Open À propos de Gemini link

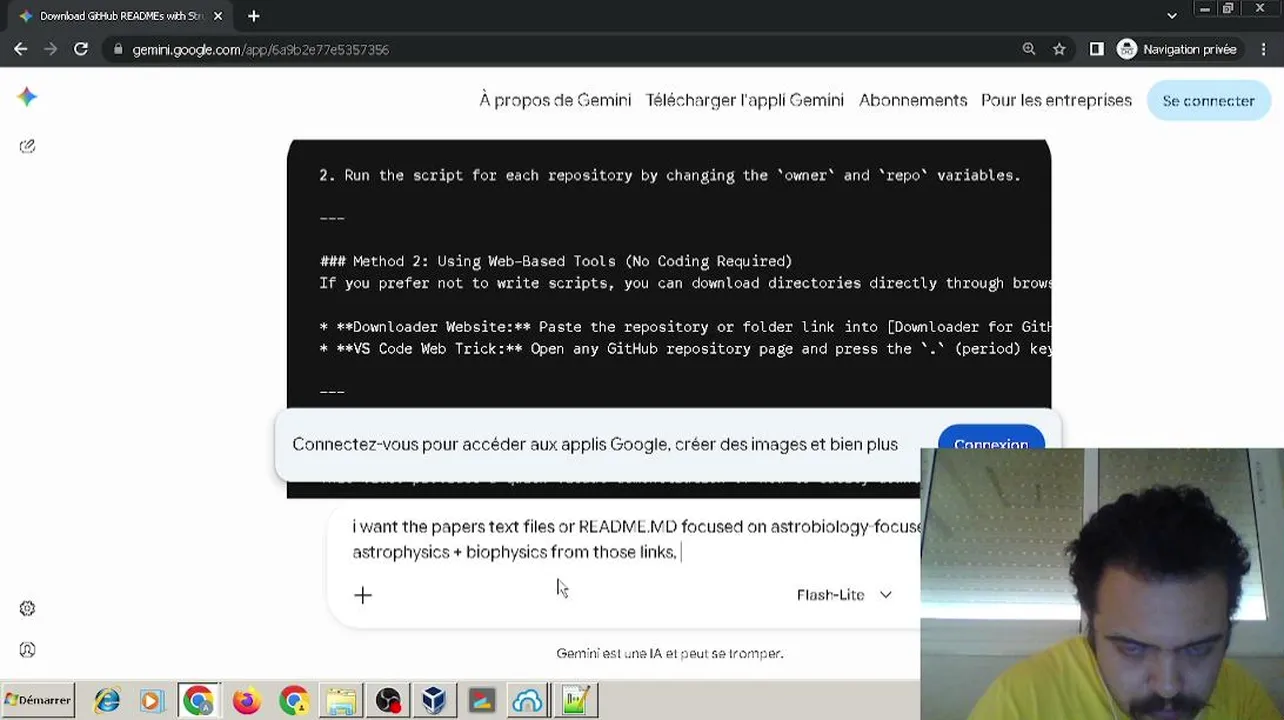(x=555, y=100)
